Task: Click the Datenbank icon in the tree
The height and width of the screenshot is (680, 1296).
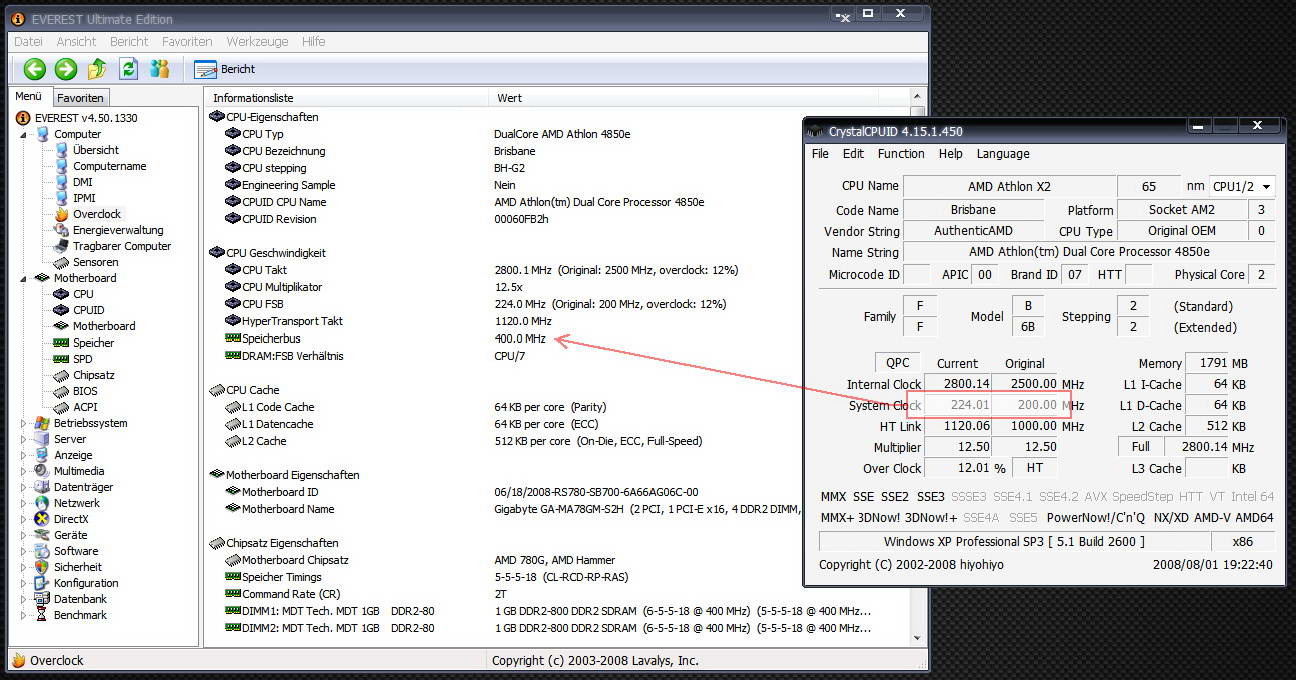Action: 41,599
